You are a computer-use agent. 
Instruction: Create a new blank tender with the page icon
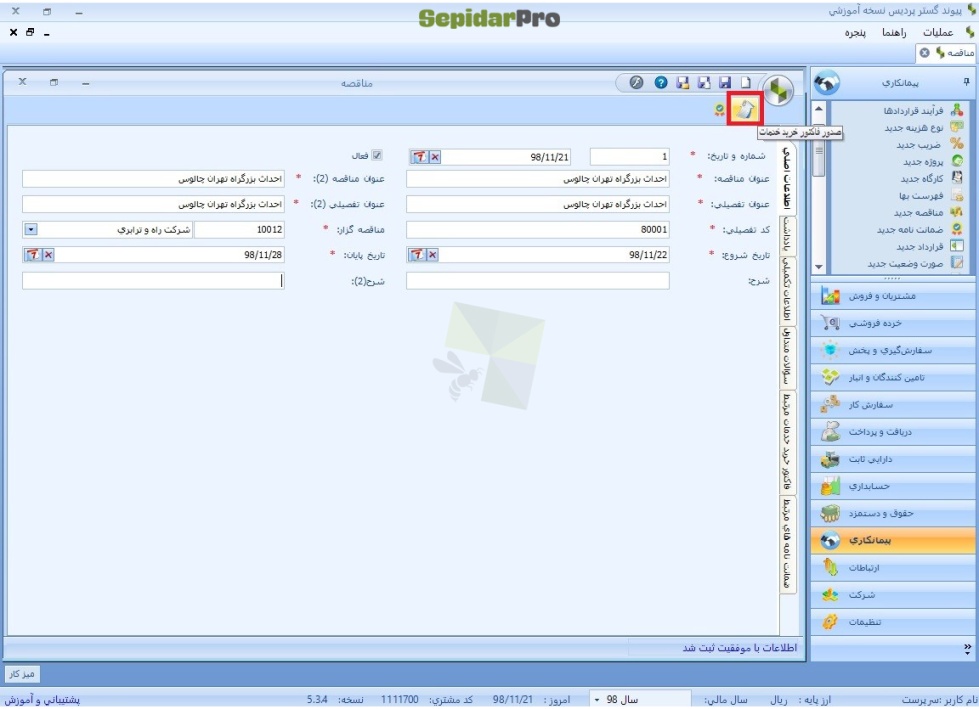(745, 82)
